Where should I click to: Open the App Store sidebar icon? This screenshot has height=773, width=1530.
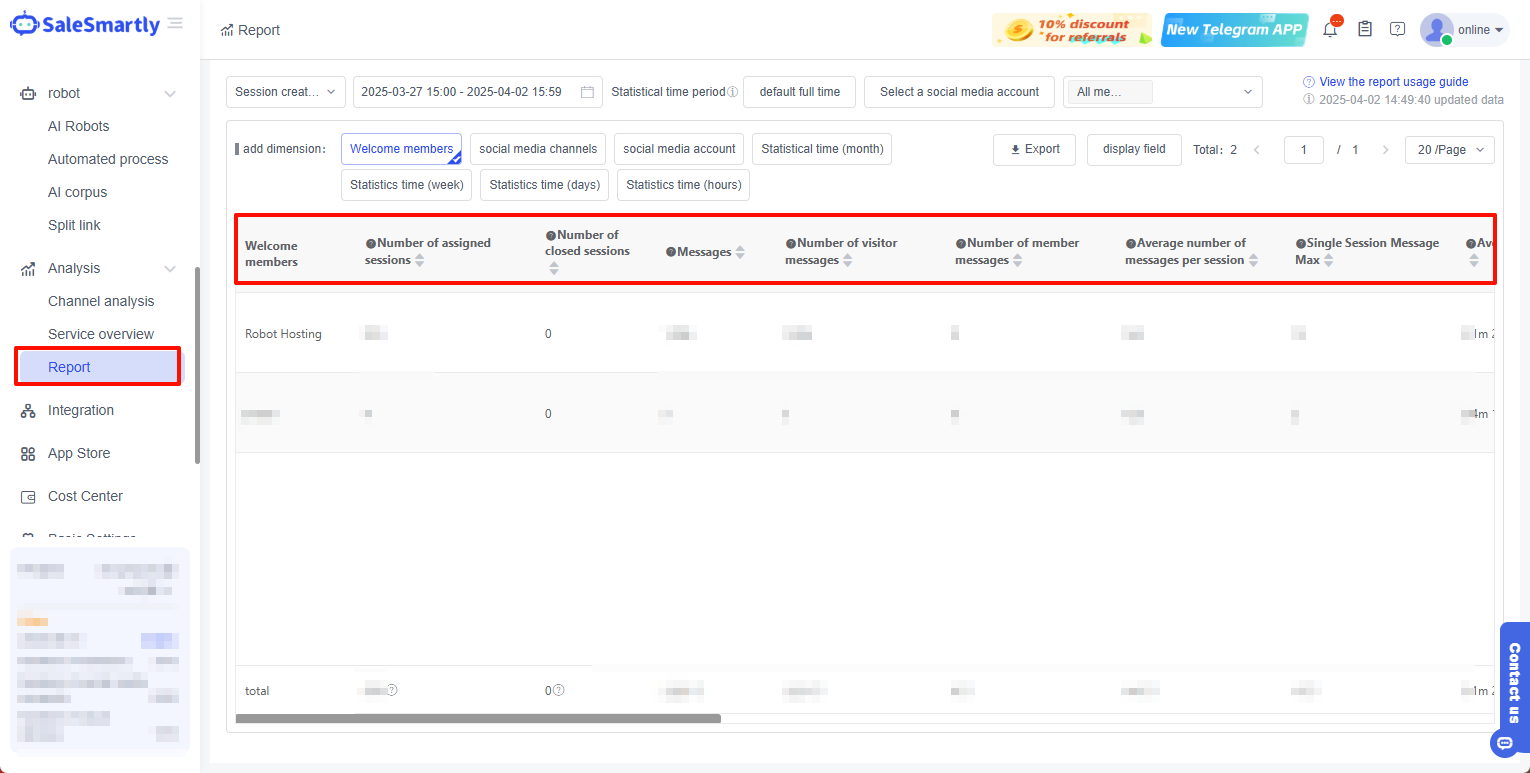(27, 453)
